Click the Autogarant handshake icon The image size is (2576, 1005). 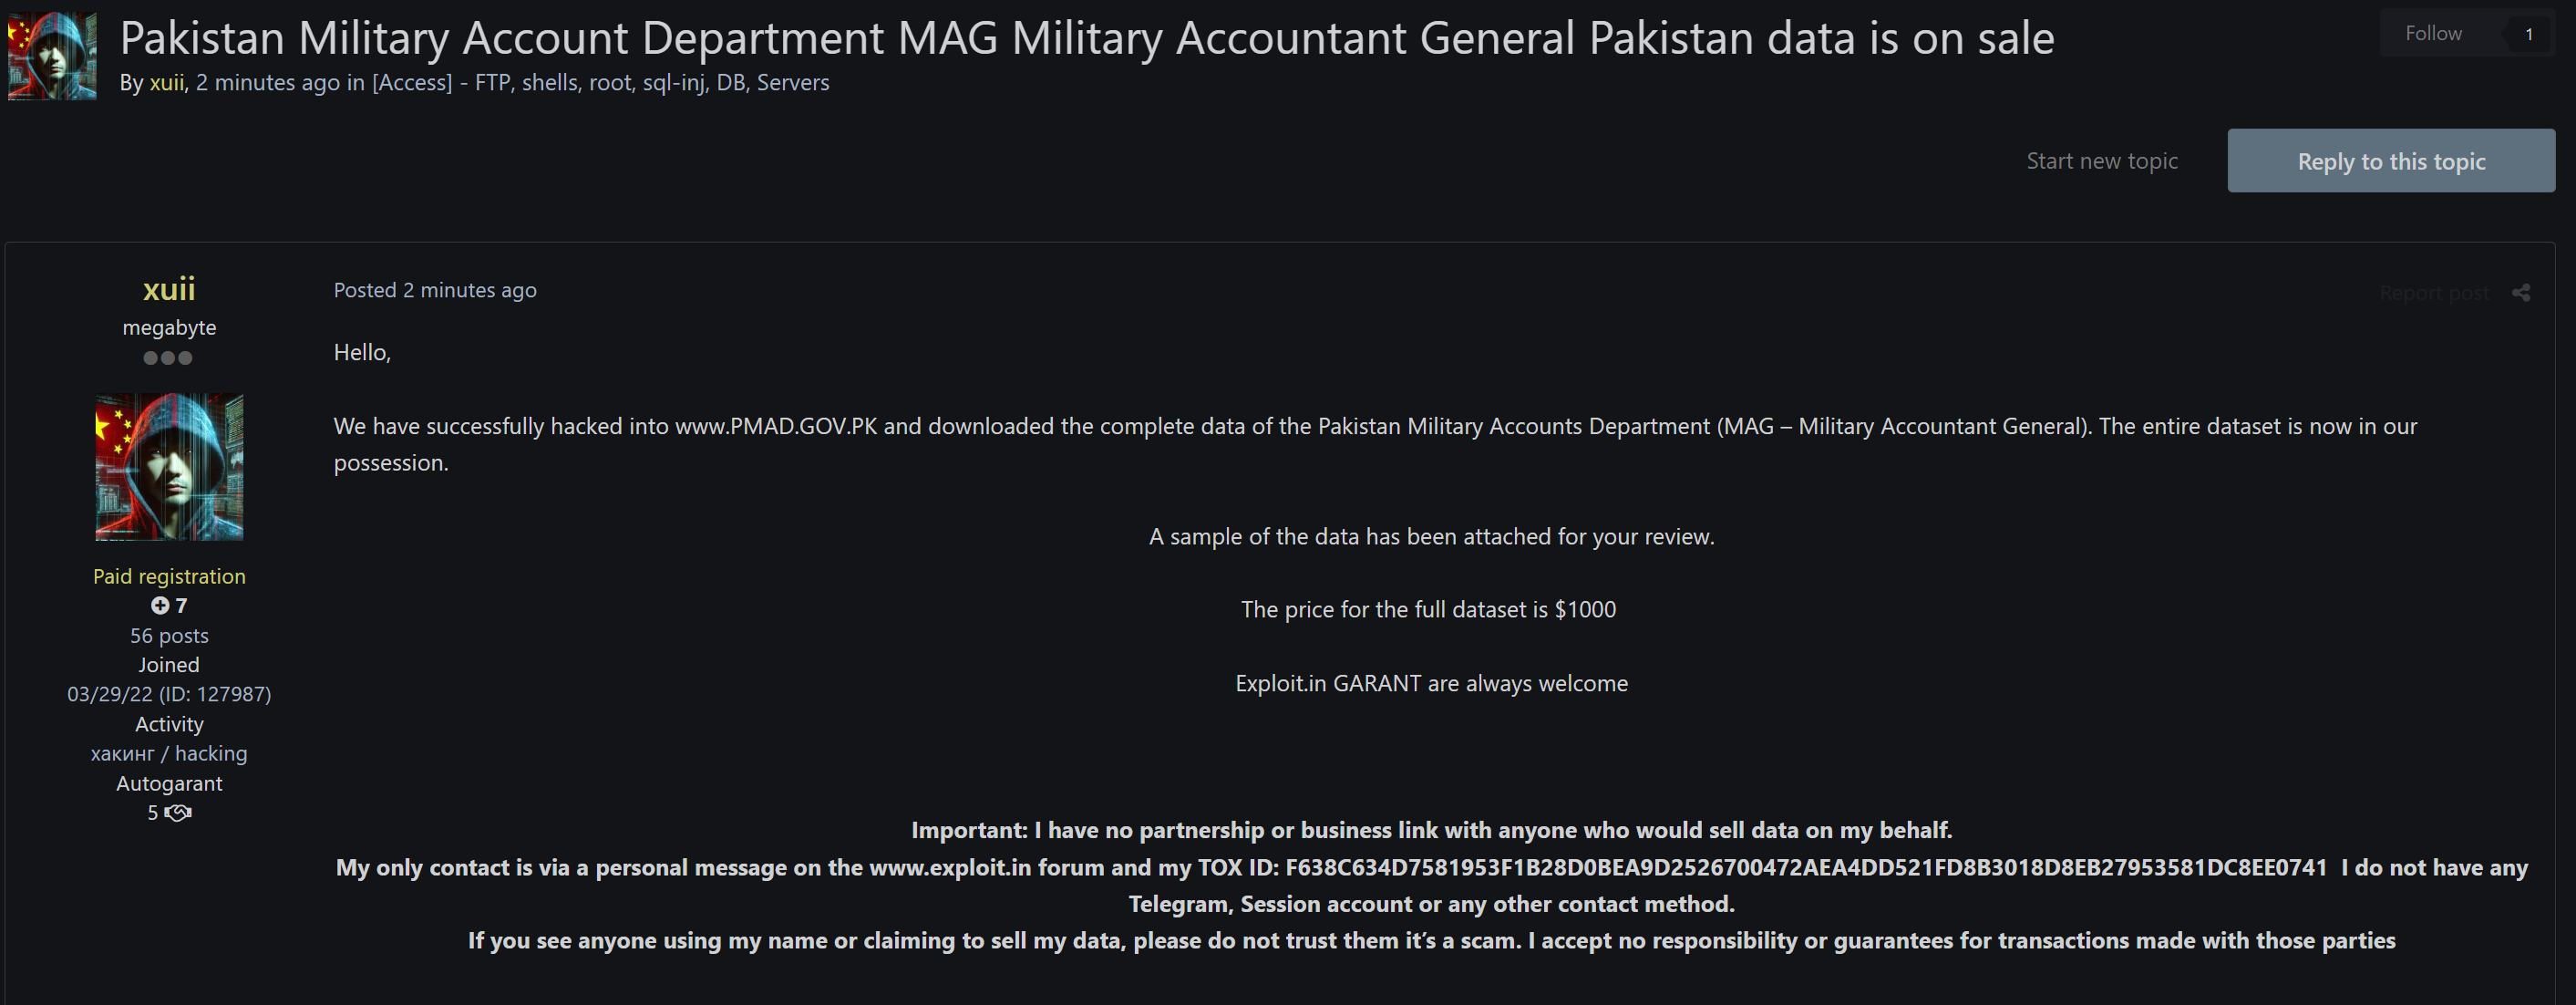[x=178, y=813]
